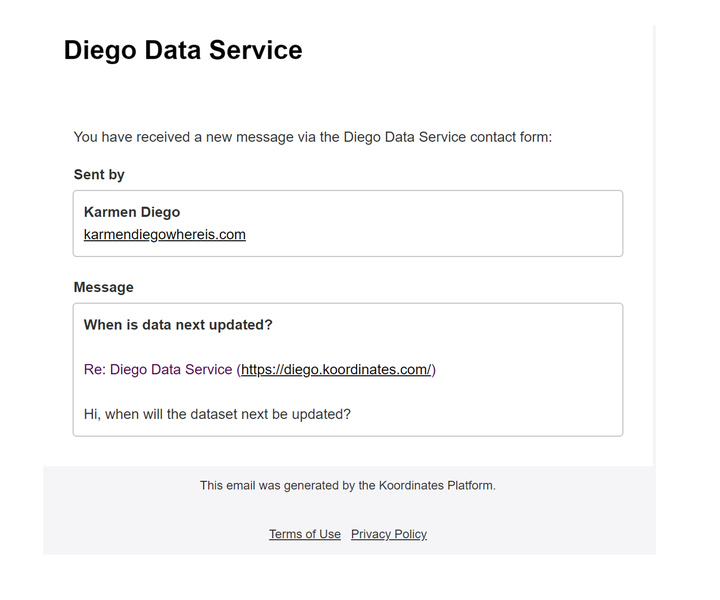Select the subject When is data next updated?
720x600 pixels.
(178, 325)
